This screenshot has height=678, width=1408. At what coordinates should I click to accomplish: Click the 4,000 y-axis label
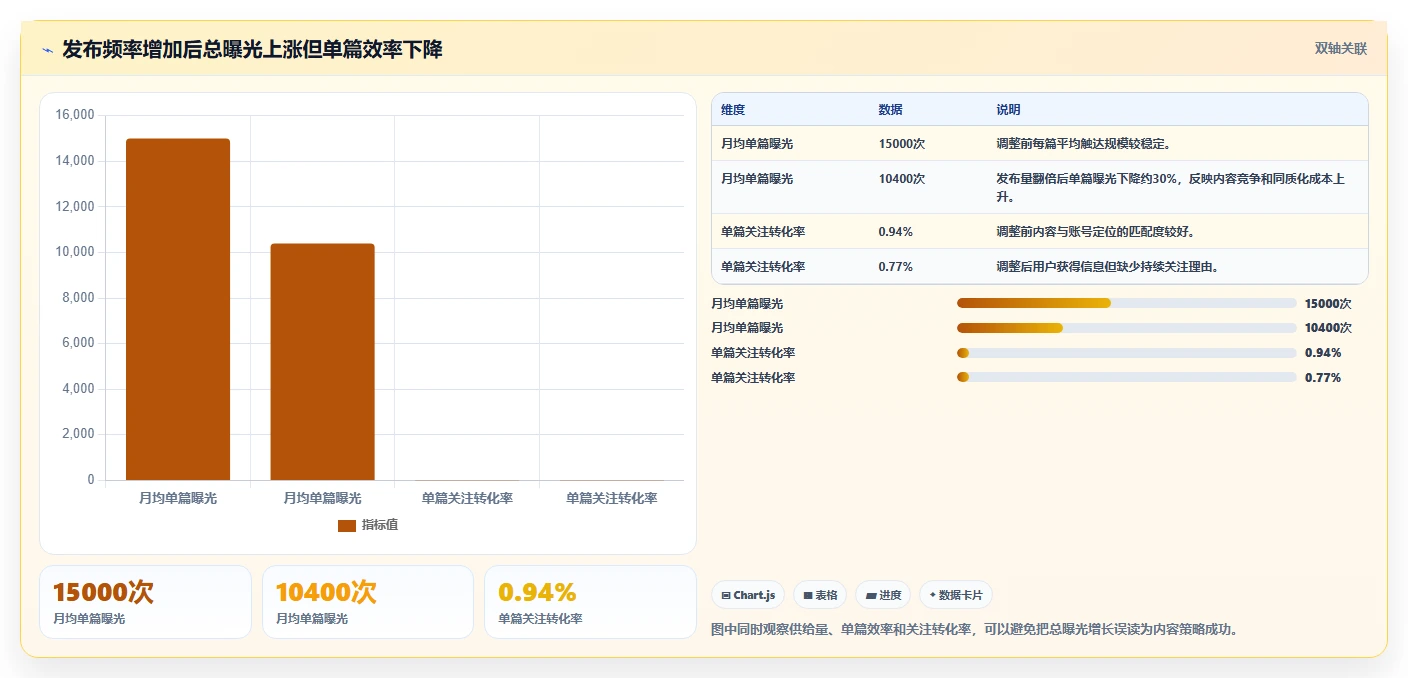(x=77, y=389)
